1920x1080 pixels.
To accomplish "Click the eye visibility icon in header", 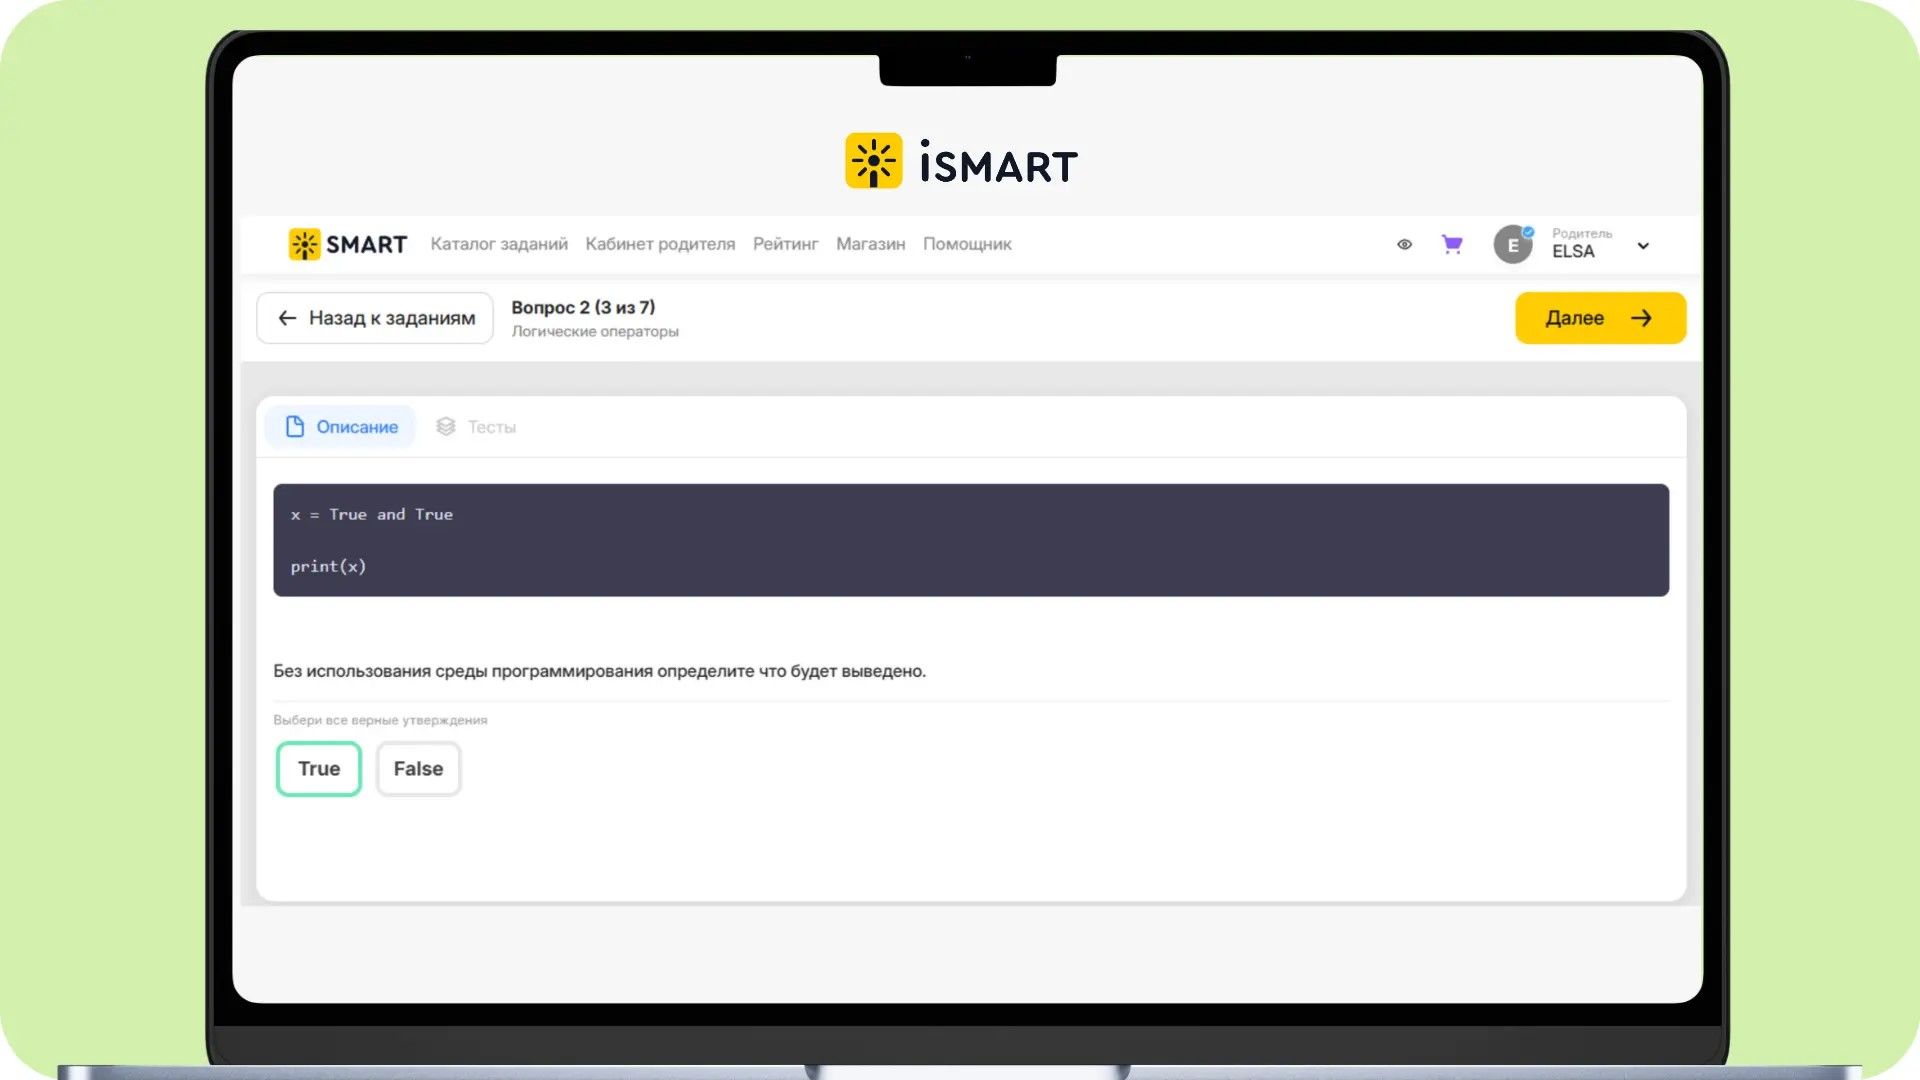I will coord(1404,244).
